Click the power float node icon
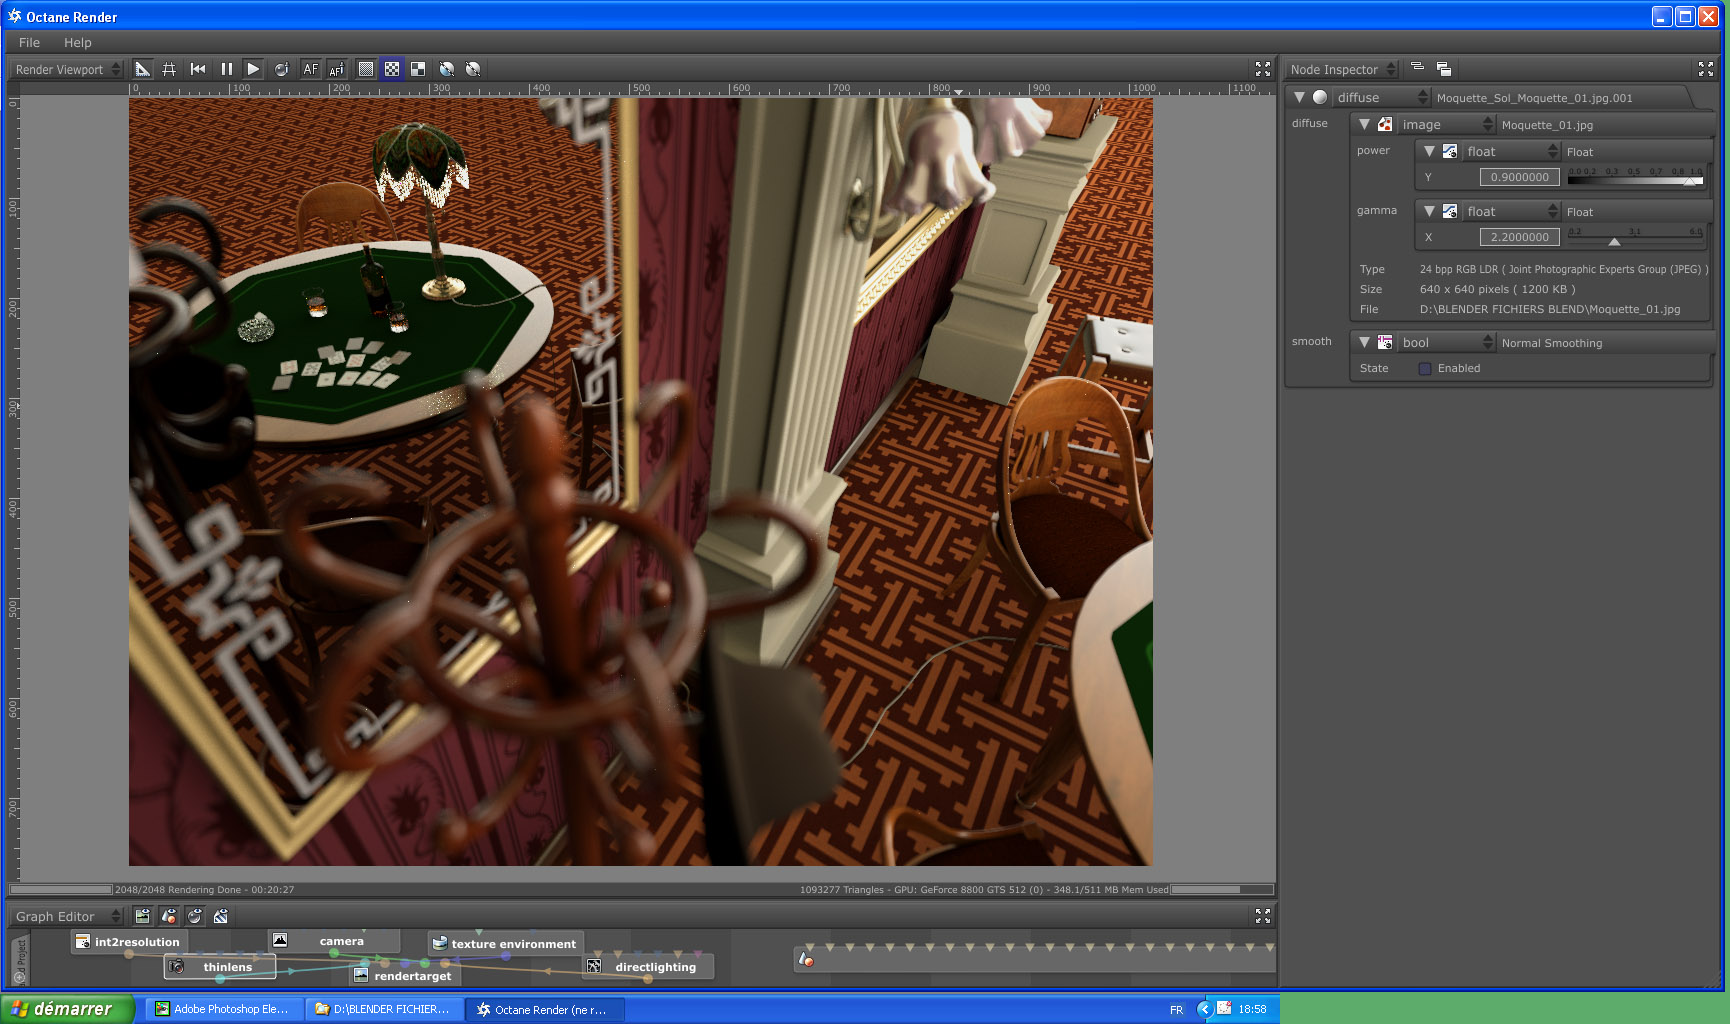This screenshot has height=1024, width=1730. click(x=1450, y=151)
